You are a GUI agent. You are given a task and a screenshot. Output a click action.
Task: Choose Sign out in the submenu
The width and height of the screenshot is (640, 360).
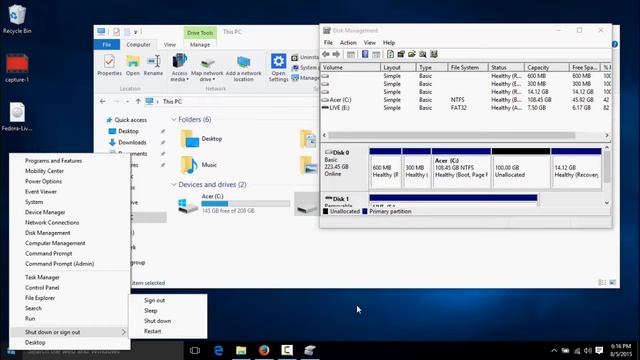[x=154, y=300]
